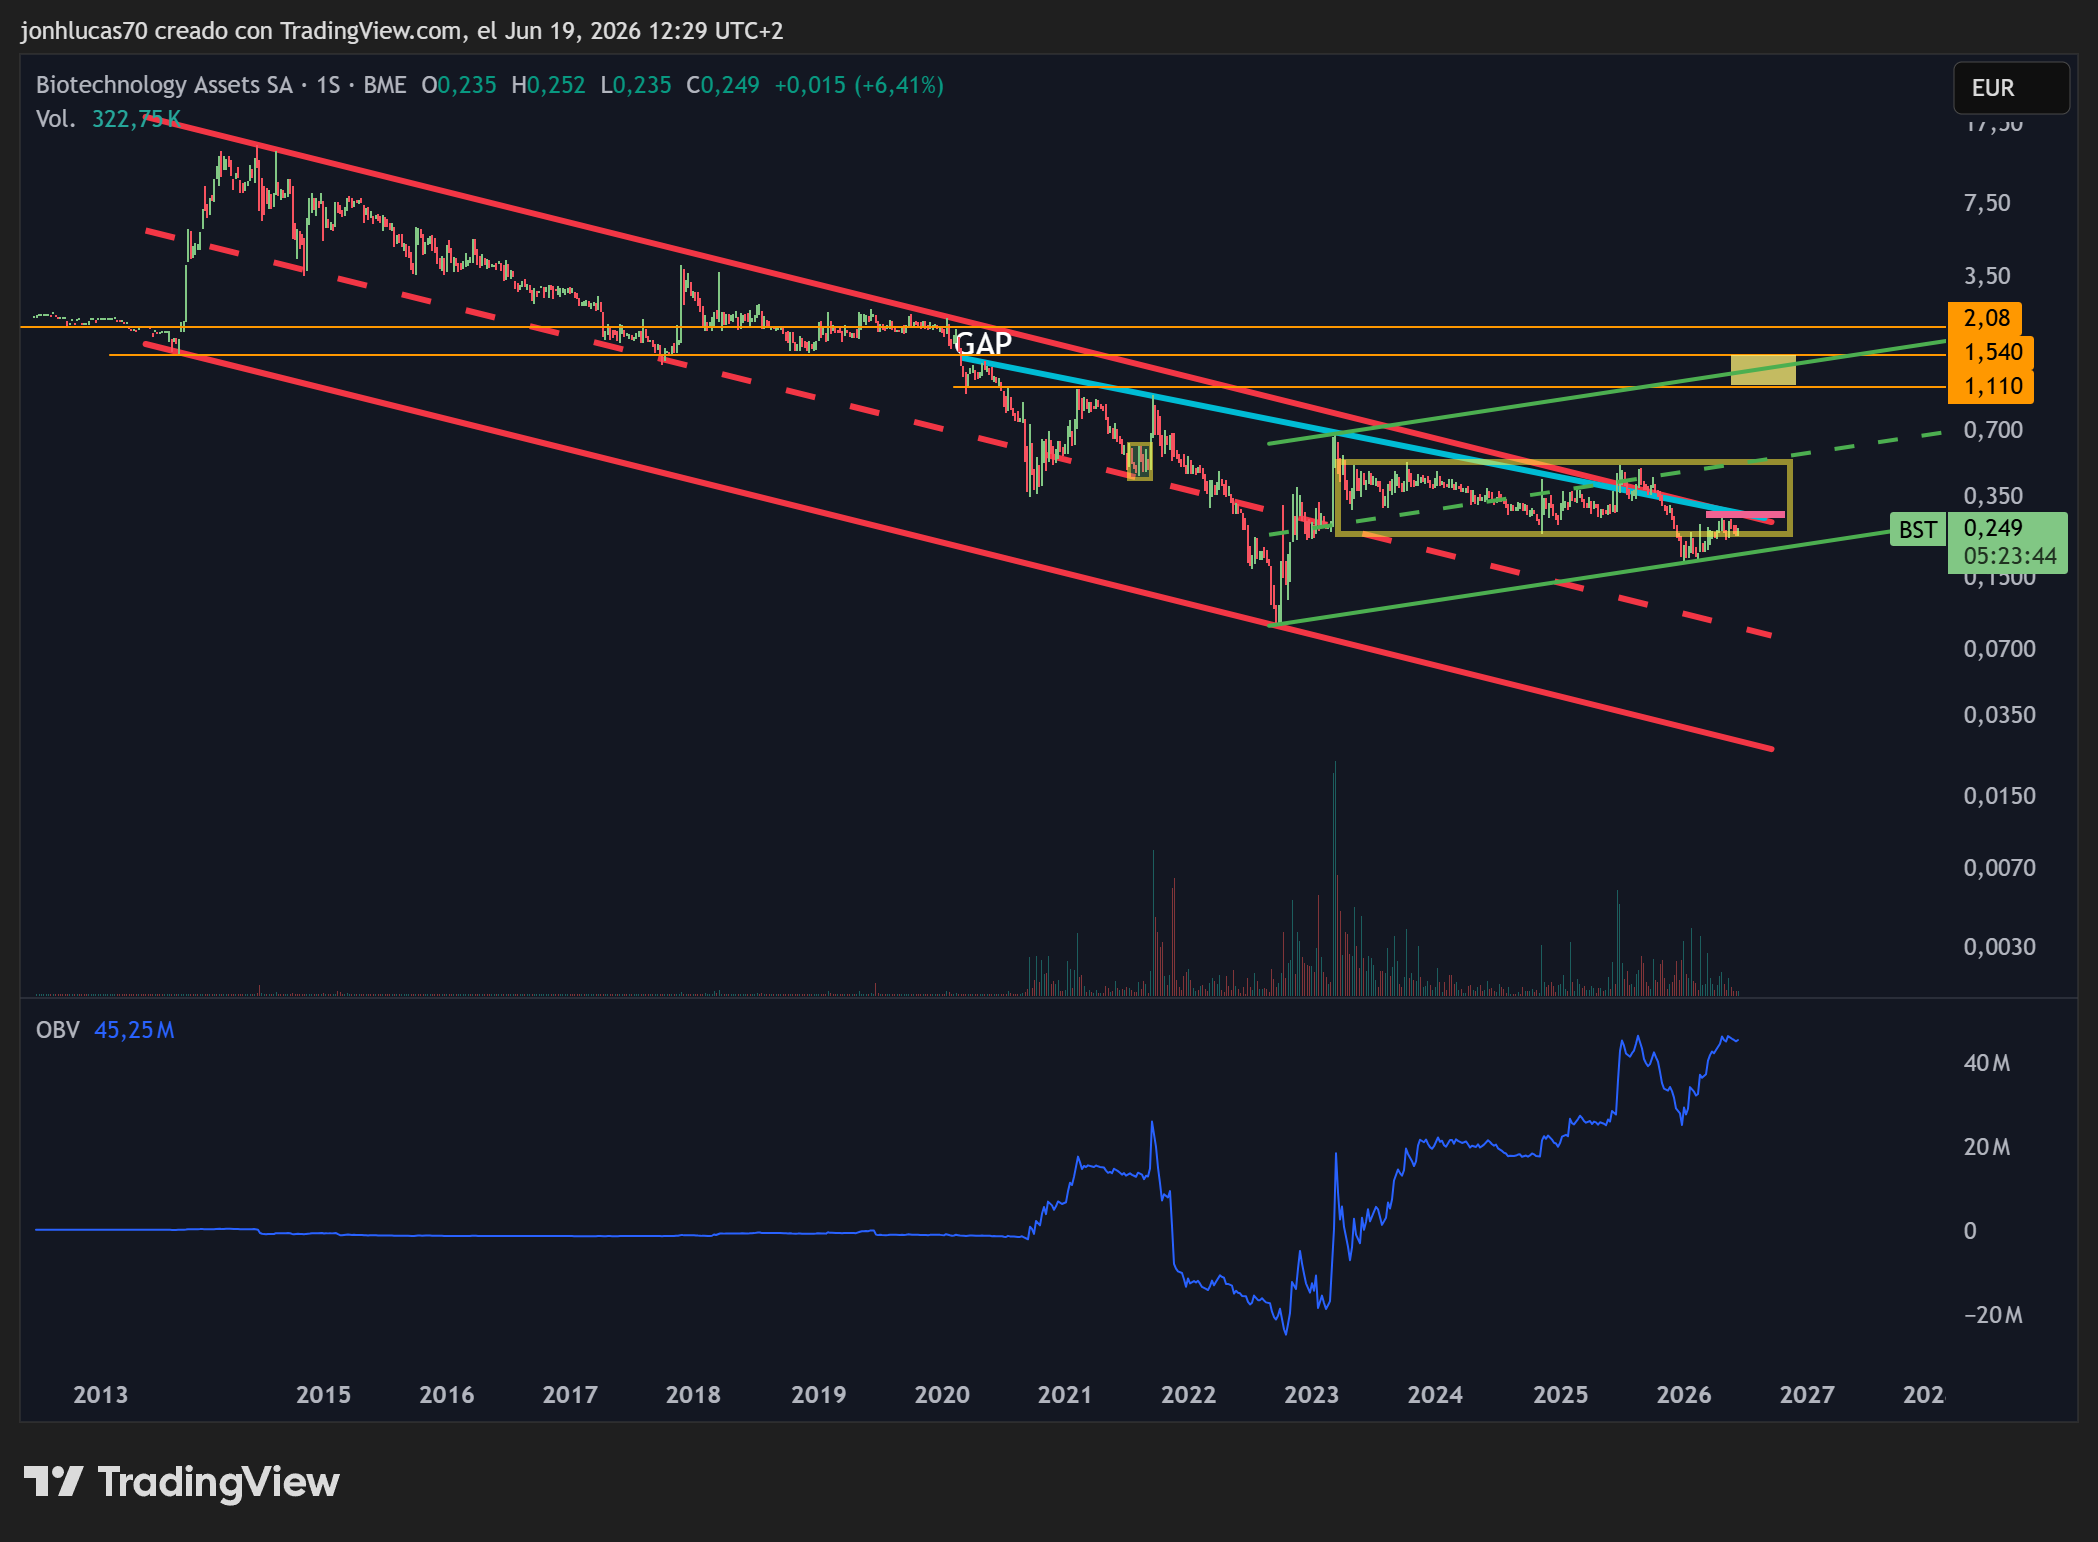This screenshot has height=1542, width=2098.
Task: Click the GAP text annotation
Action: tap(983, 344)
